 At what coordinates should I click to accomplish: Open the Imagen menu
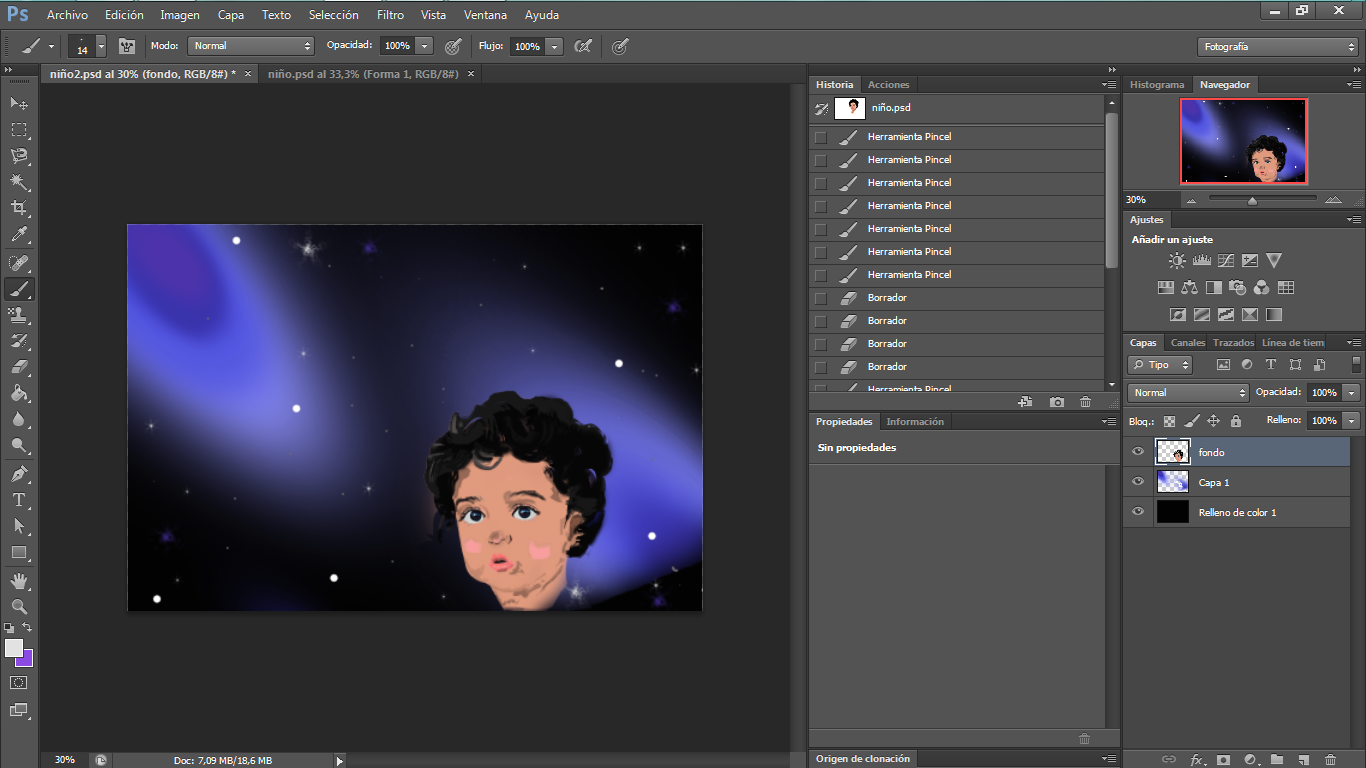click(x=180, y=15)
